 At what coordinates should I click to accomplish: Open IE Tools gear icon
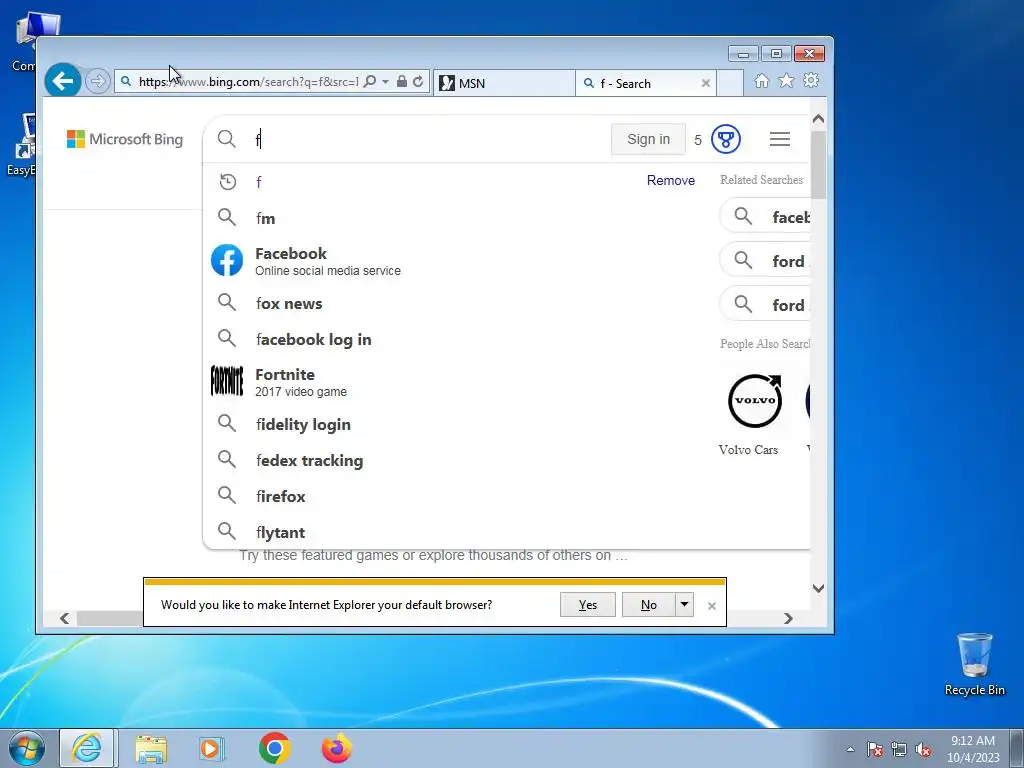click(811, 81)
